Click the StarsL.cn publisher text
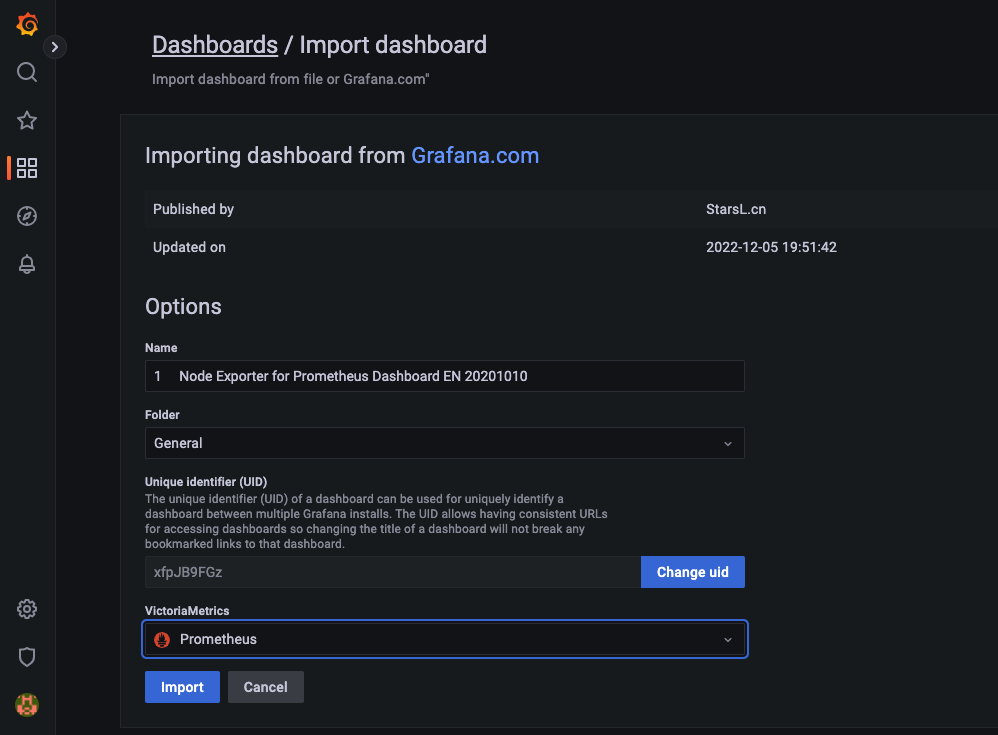The height and width of the screenshot is (735, 998). (x=736, y=209)
